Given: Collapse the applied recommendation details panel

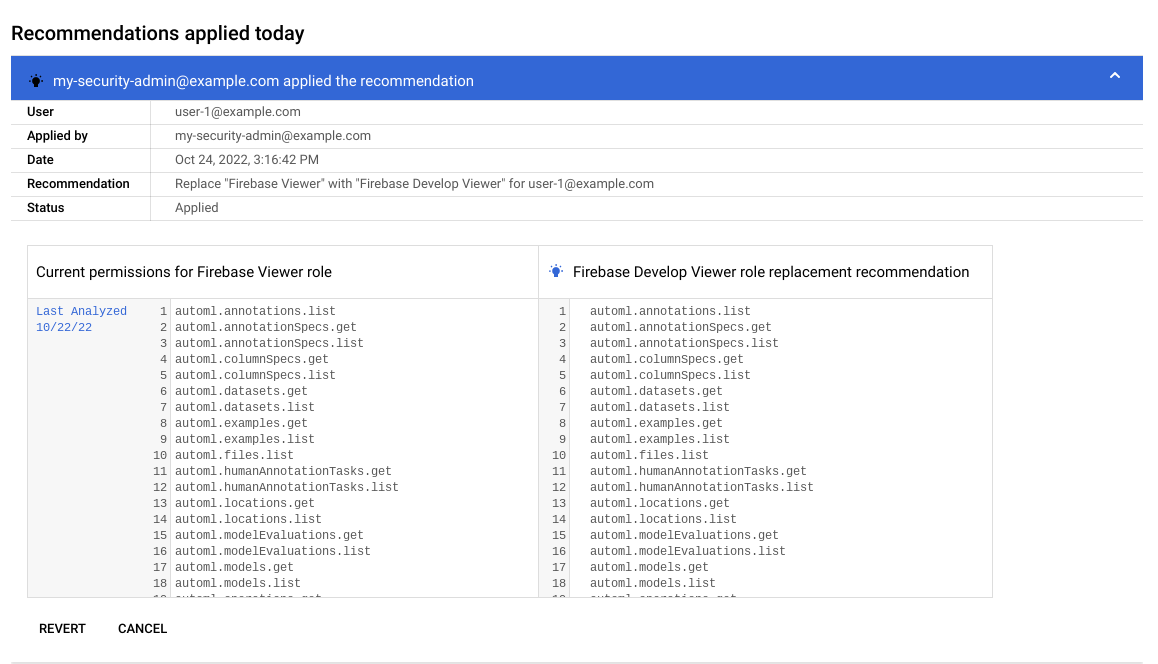Looking at the screenshot, I should click(1114, 75).
